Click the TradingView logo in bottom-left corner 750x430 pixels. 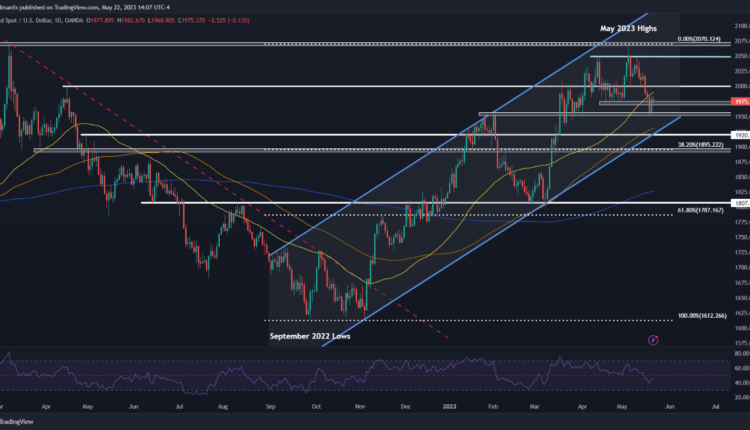20,423
